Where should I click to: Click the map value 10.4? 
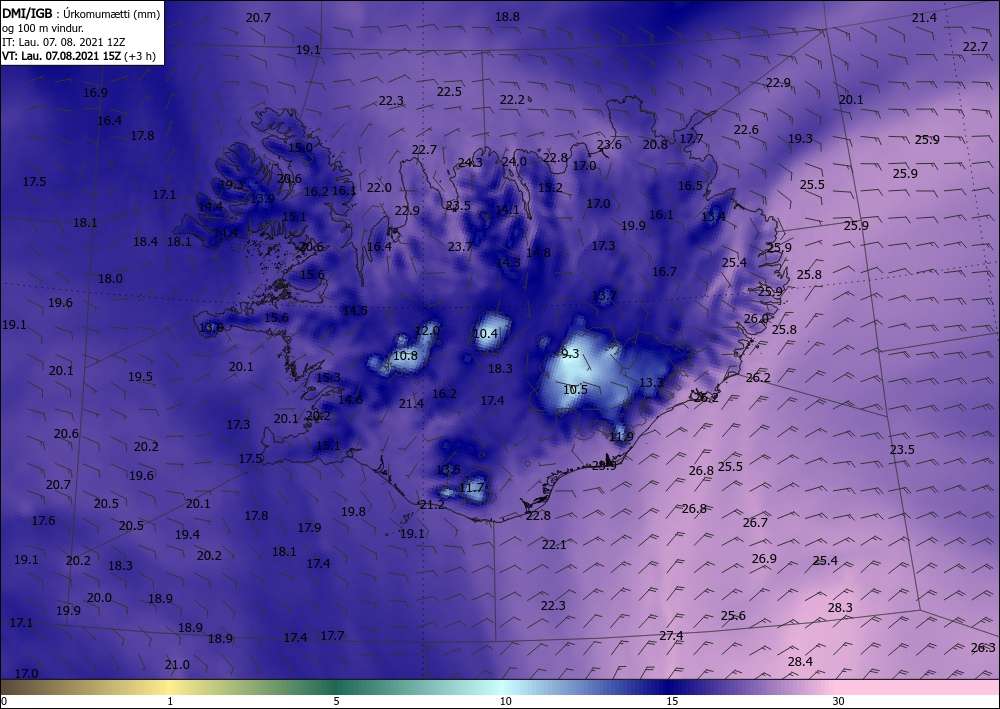[x=485, y=333]
